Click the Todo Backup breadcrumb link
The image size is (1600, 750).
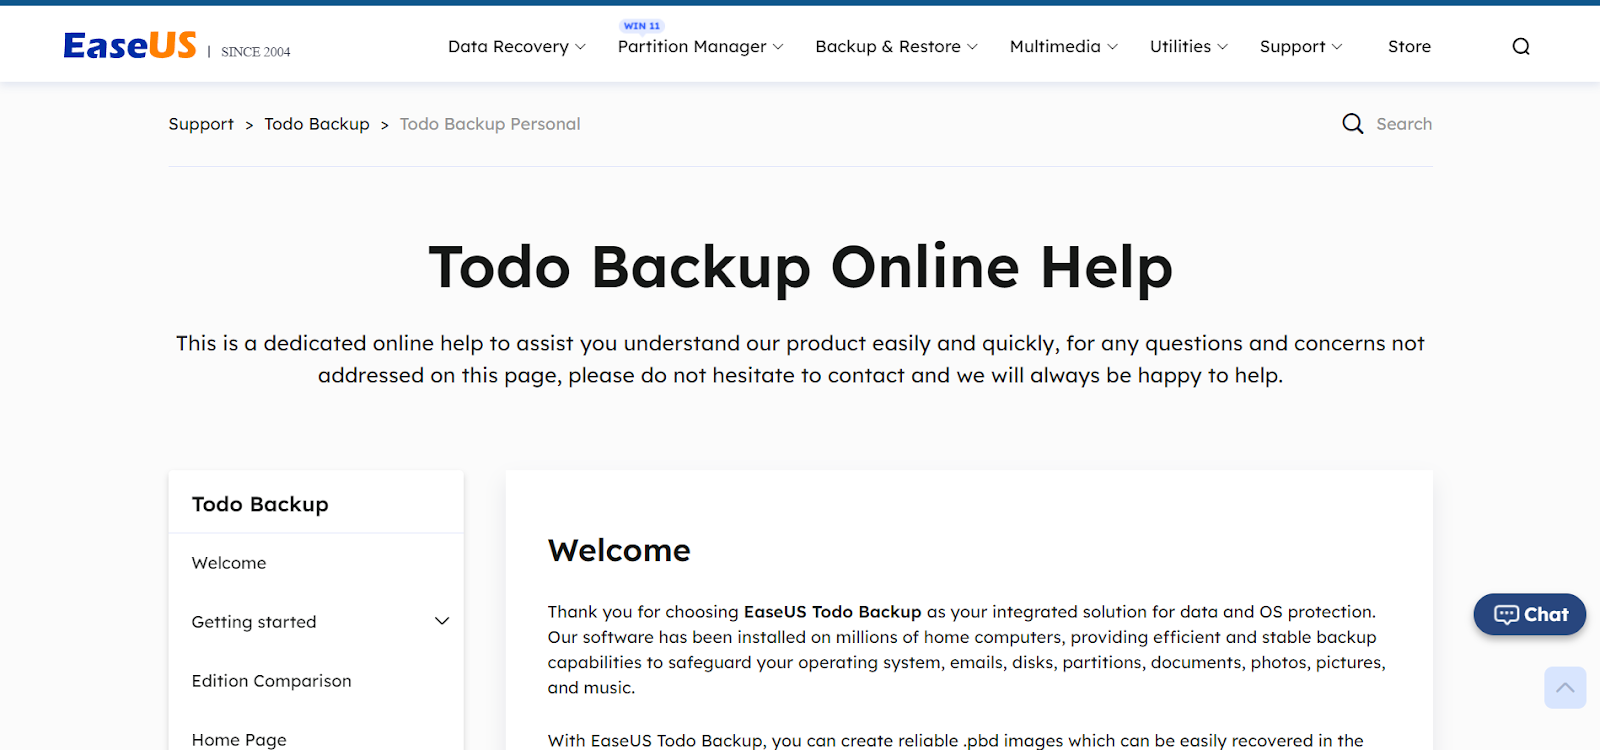(317, 124)
